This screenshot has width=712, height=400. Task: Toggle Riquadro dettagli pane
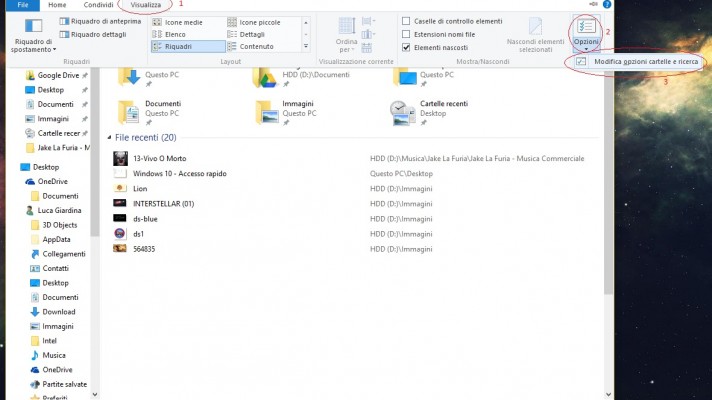point(93,35)
